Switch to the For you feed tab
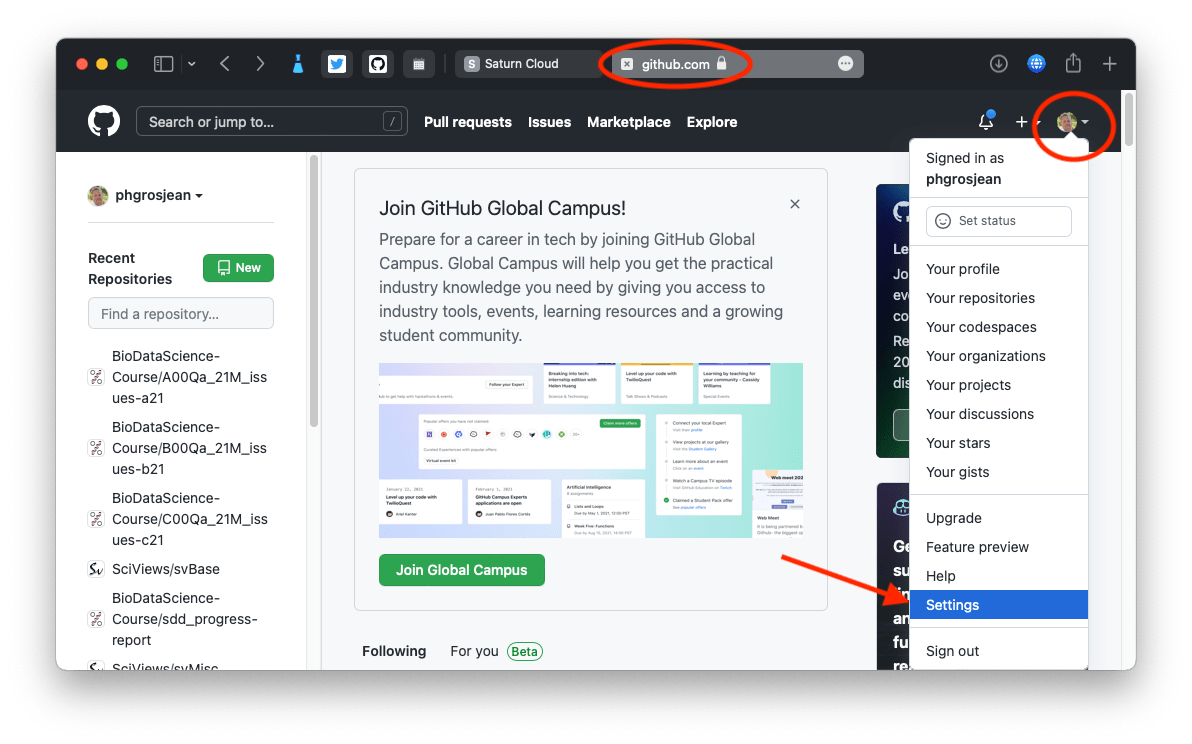The image size is (1192, 744). (474, 650)
